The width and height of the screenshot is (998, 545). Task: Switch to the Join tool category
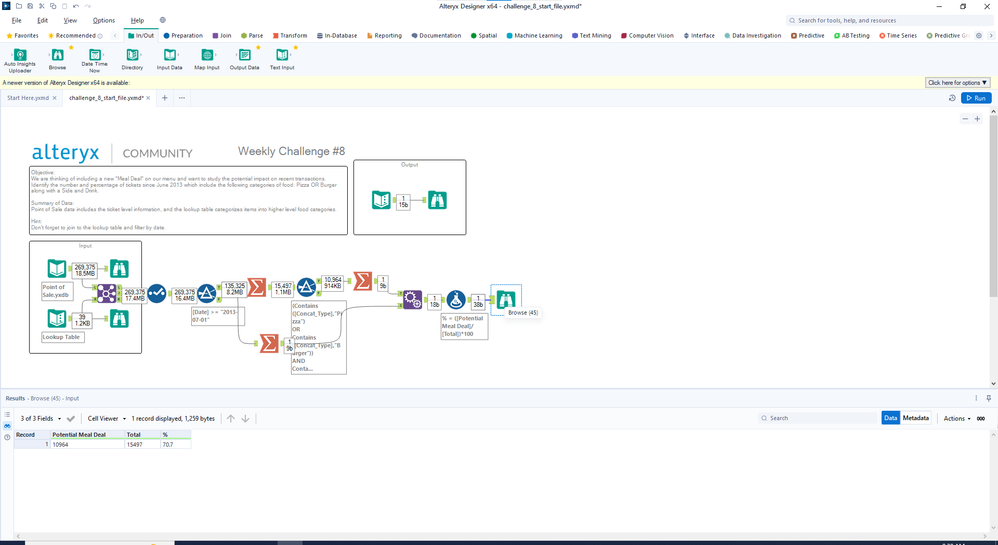pos(221,36)
